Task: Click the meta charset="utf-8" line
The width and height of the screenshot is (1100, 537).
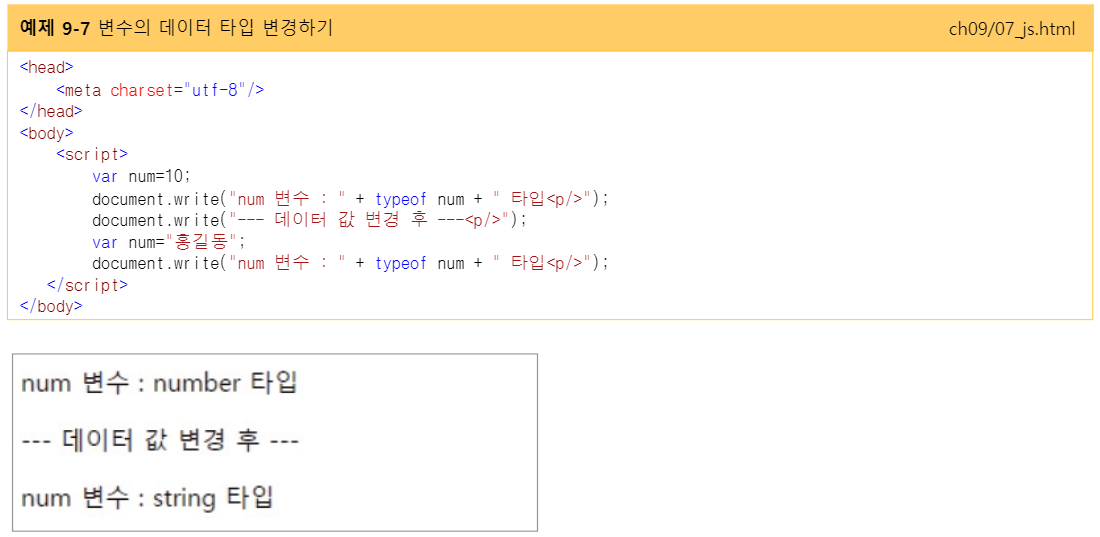Action: coord(160,90)
